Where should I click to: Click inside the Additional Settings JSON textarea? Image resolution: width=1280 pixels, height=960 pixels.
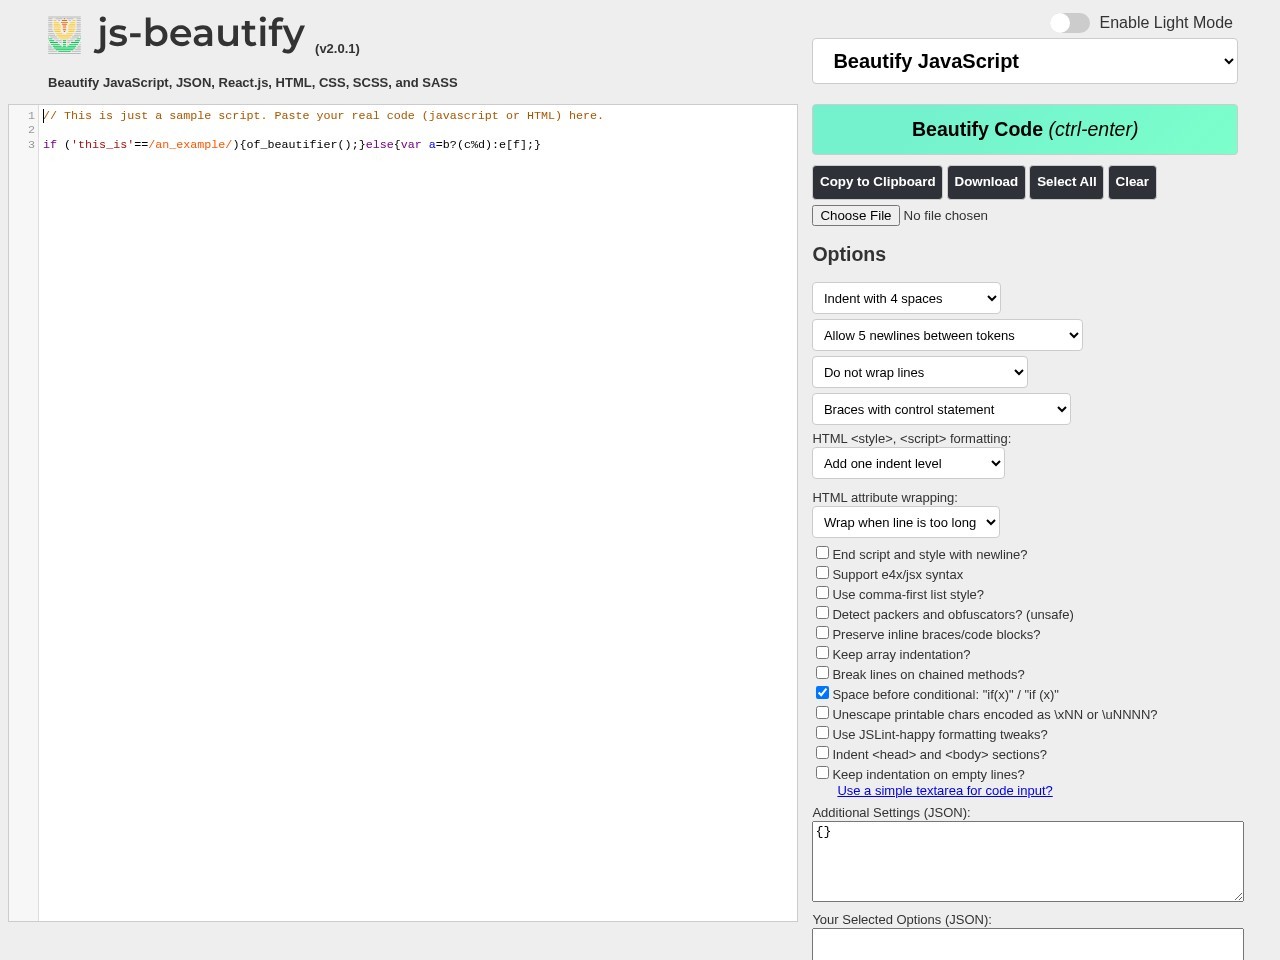[x=1028, y=861]
